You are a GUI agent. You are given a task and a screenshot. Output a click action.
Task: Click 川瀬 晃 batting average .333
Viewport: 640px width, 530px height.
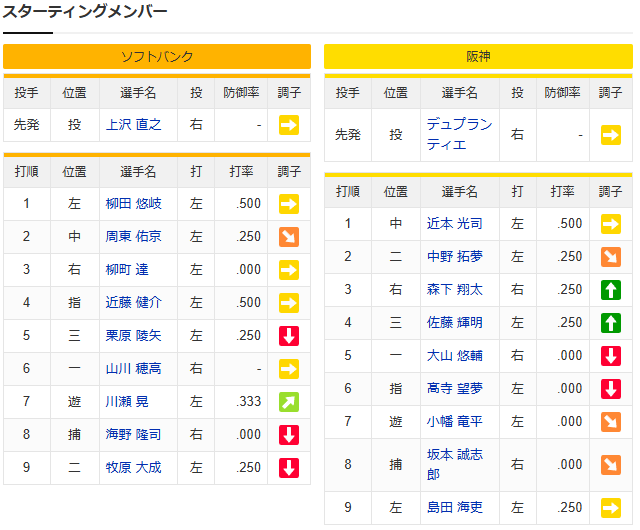tap(249, 402)
